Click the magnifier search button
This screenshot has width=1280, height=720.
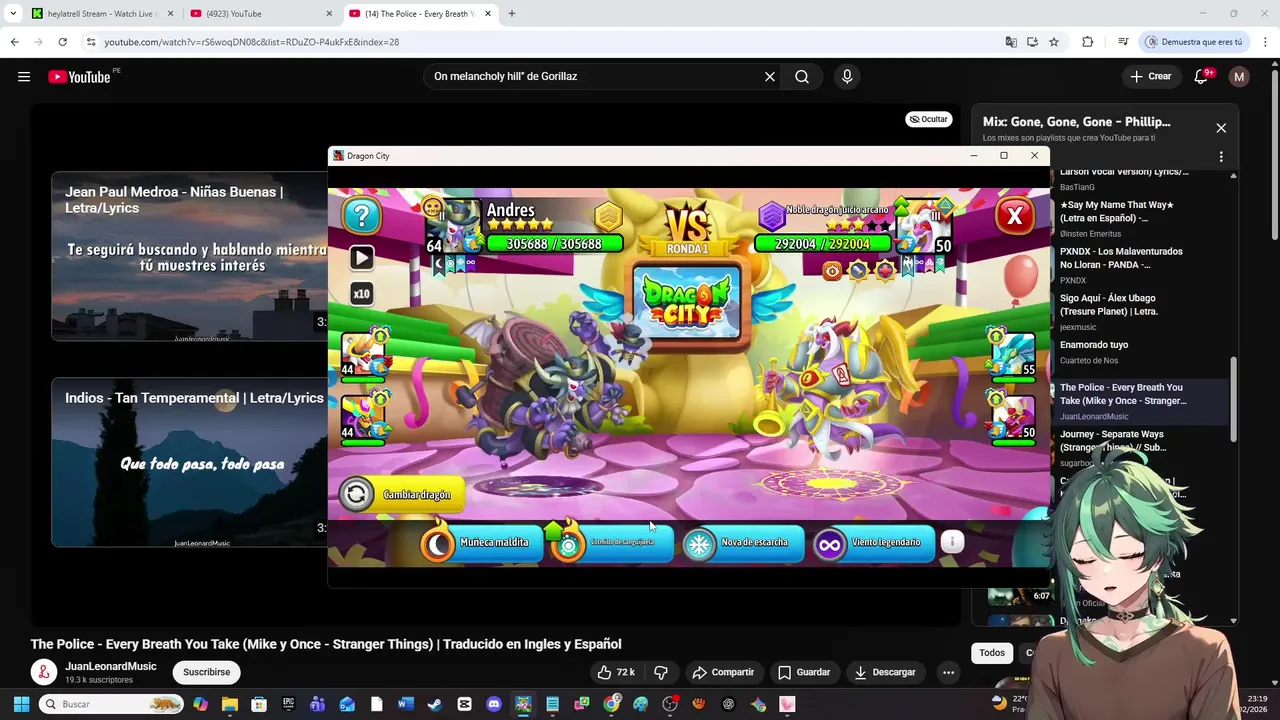pyautogui.click(x=802, y=76)
